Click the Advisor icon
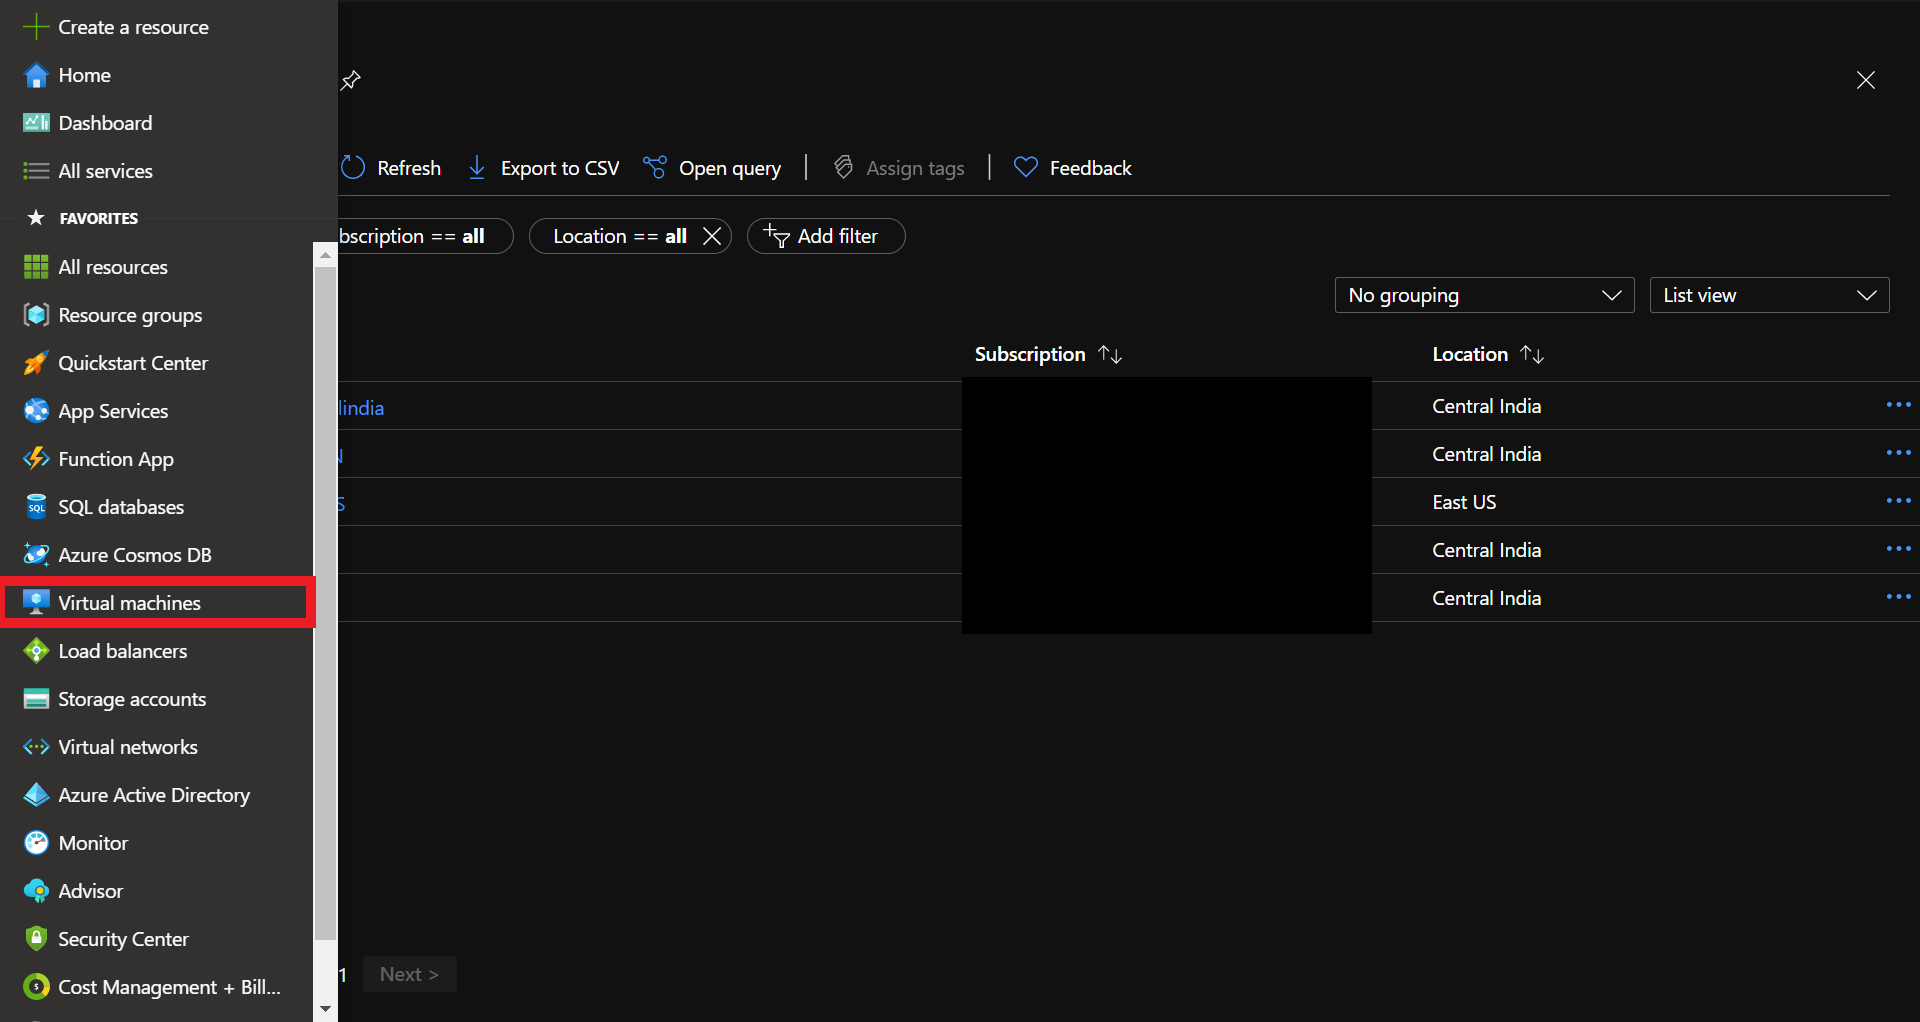Screen dimensions: 1920x1022 point(36,891)
